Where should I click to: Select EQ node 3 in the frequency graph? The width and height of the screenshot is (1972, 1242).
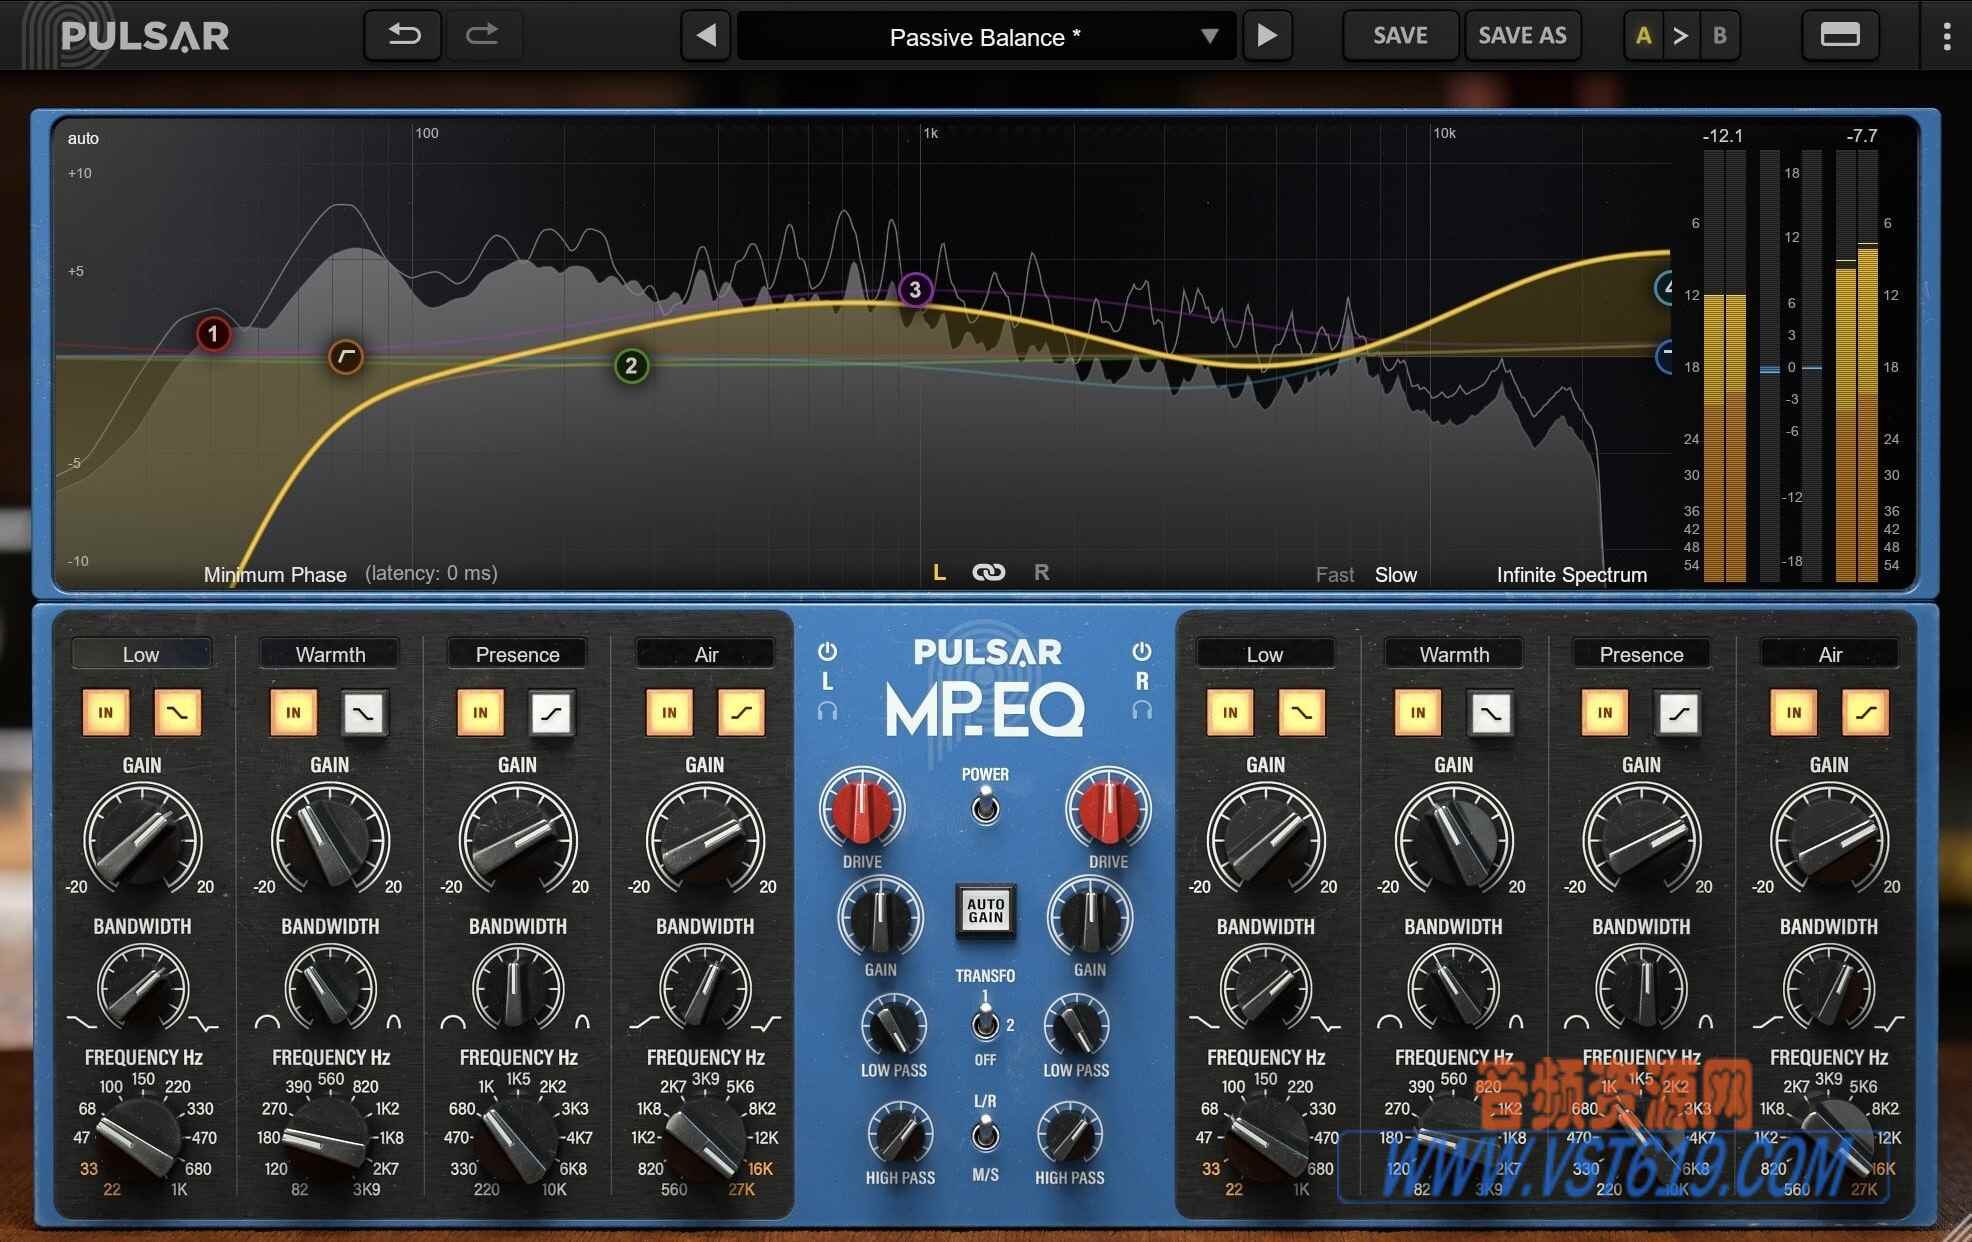tap(913, 290)
